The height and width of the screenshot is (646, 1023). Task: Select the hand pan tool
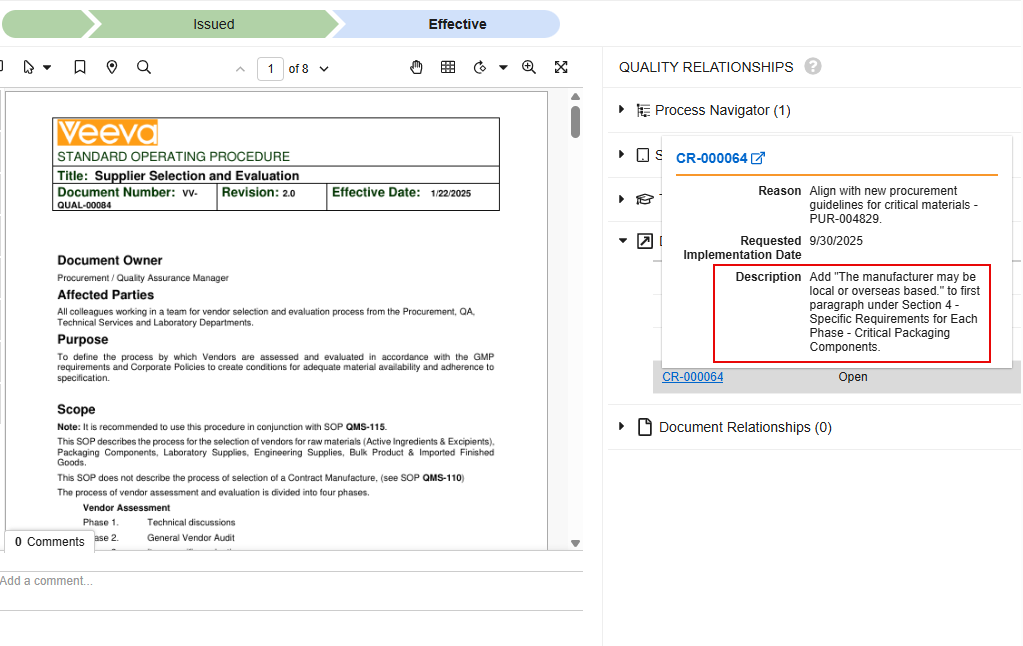[417, 67]
